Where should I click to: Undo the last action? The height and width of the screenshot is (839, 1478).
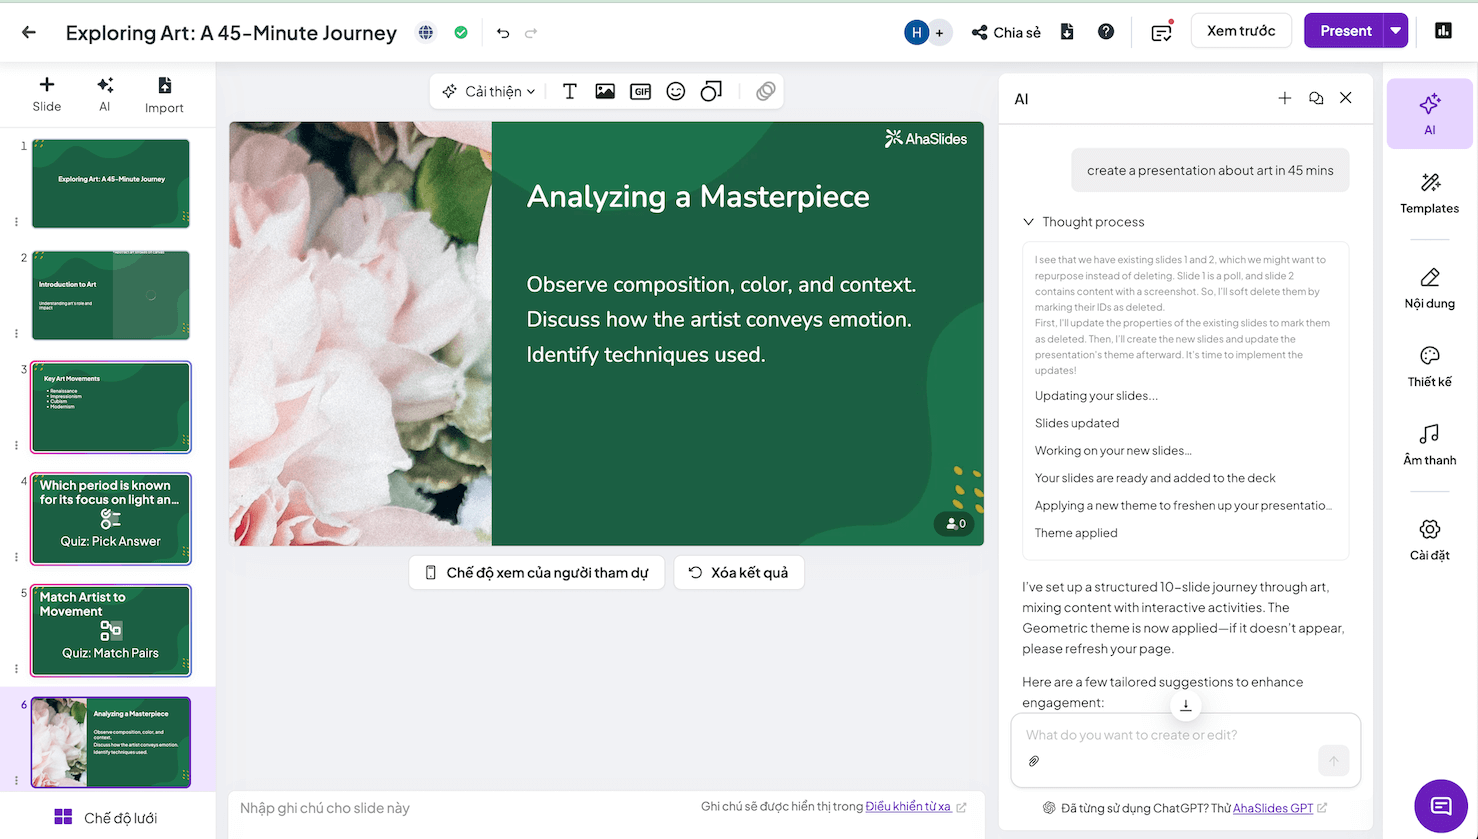click(x=503, y=33)
